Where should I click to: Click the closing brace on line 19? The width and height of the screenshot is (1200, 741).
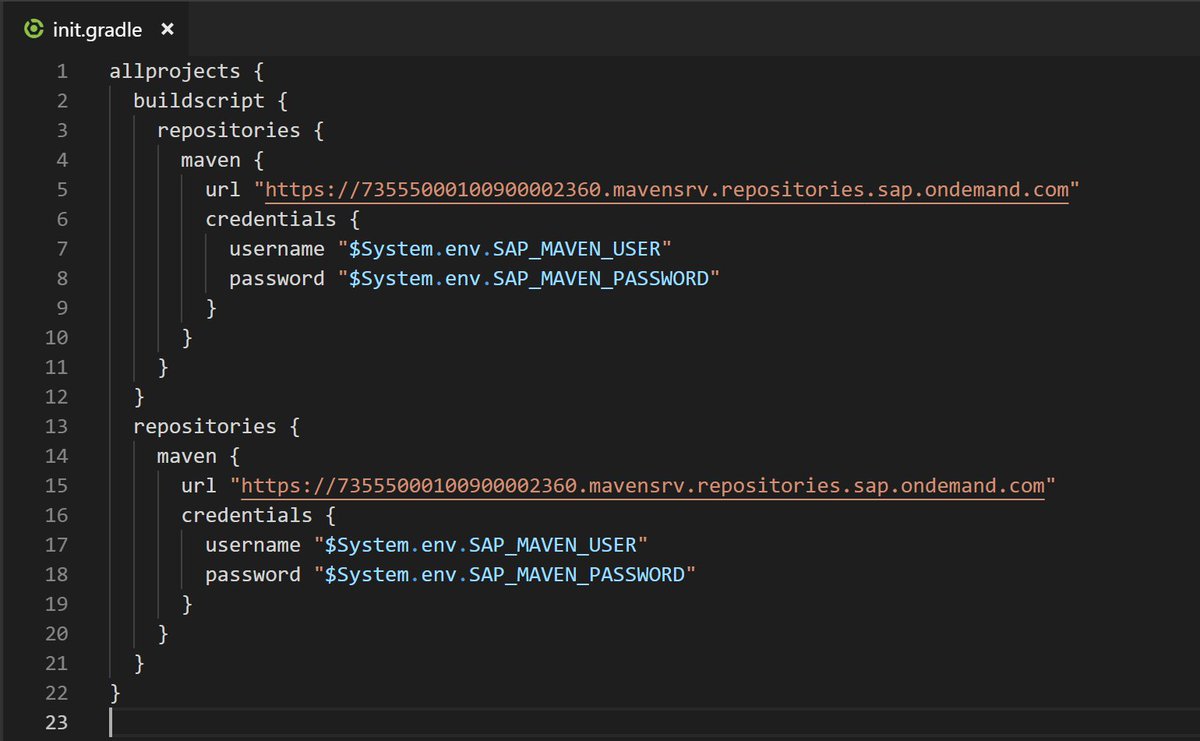(187, 604)
